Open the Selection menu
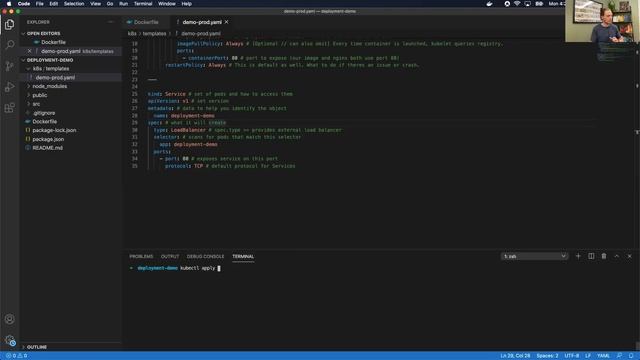 [74, 4]
